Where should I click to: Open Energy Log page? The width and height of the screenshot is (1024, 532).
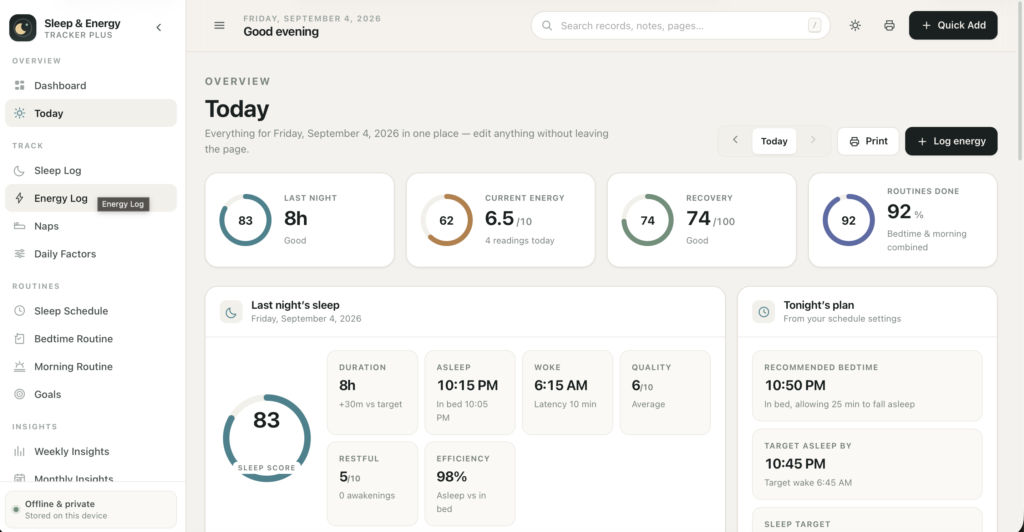pyautogui.click(x=91, y=198)
